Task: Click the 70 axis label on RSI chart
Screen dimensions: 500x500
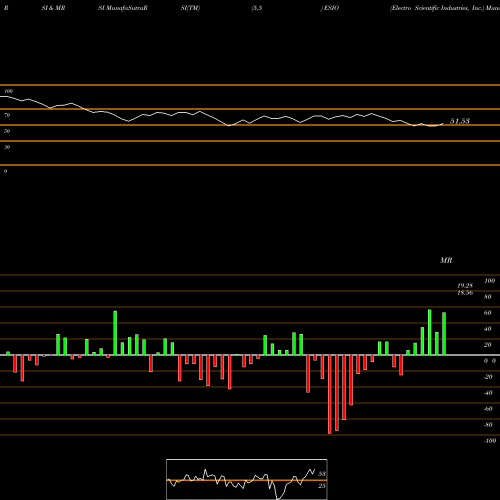Action: (x=7, y=115)
